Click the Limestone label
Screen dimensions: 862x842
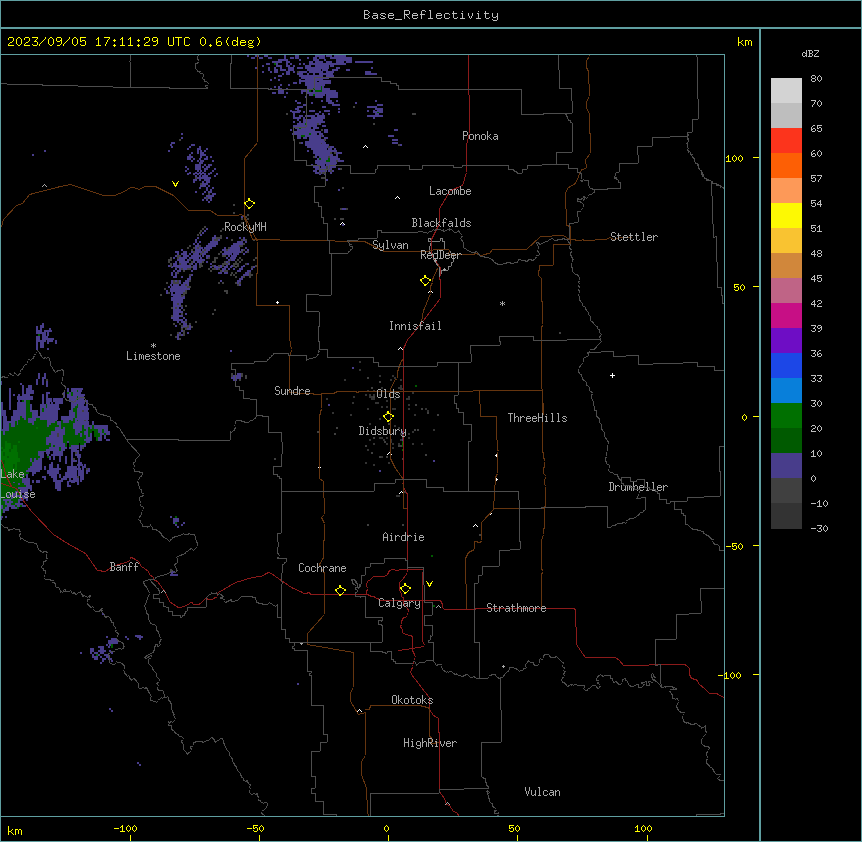click(x=153, y=356)
